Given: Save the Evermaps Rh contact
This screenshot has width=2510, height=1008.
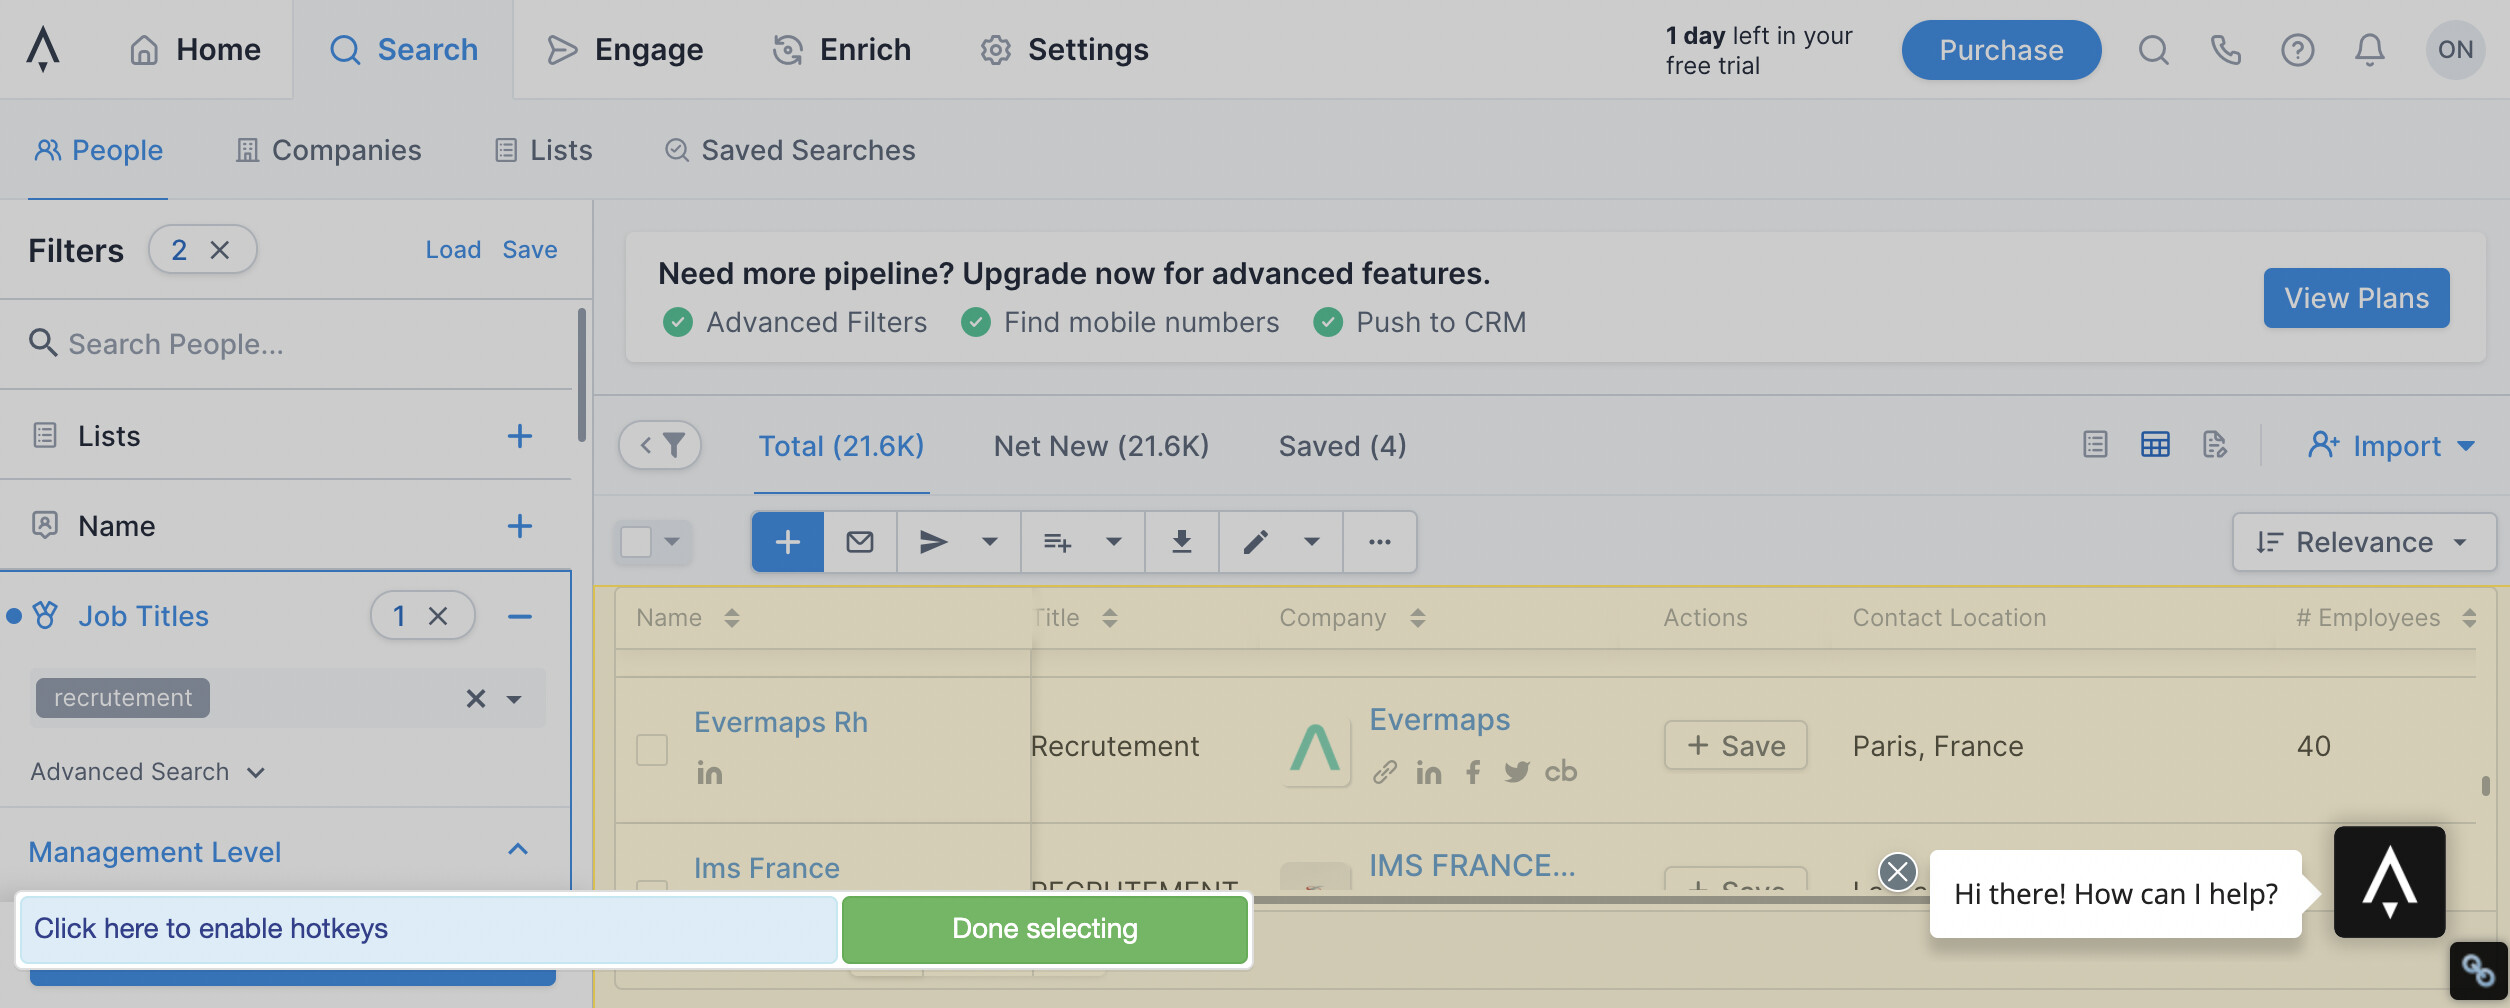Looking at the screenshot, I should click(x=1735, y=746).
